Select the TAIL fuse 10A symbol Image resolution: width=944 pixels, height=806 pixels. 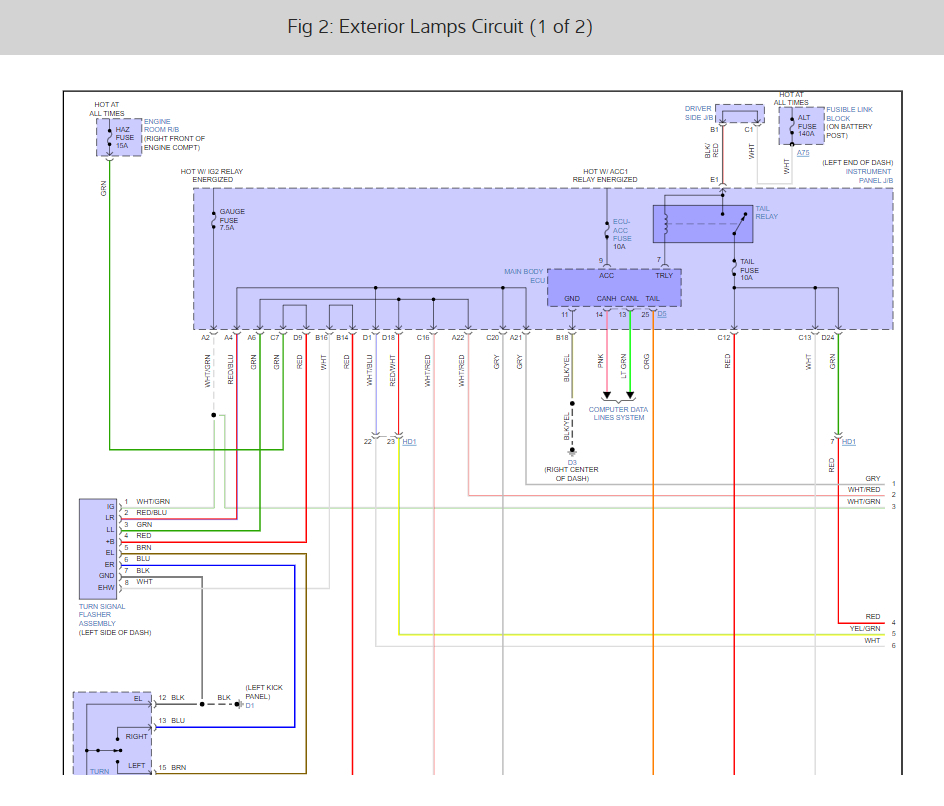pos(733,269)
